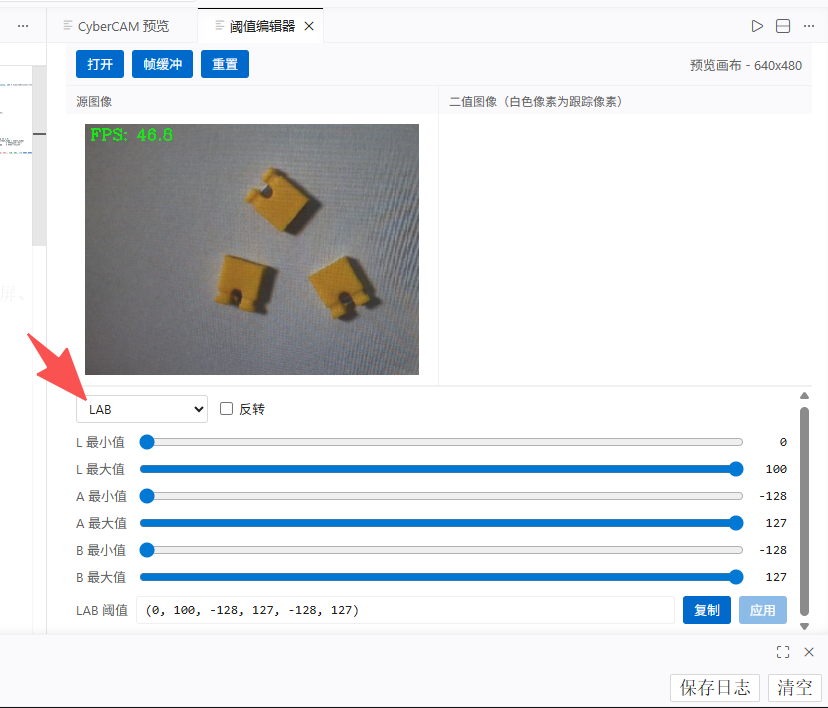Click the 帧缓冲 button
This screenshot has height=708, width=828.
[162, 64]
